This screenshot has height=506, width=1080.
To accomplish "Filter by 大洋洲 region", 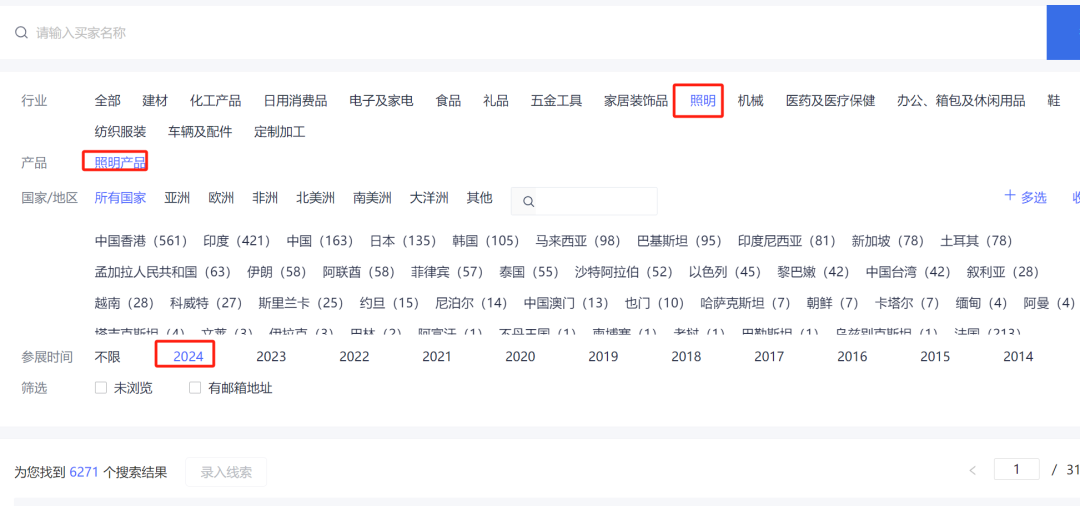I will coord(428,198).
